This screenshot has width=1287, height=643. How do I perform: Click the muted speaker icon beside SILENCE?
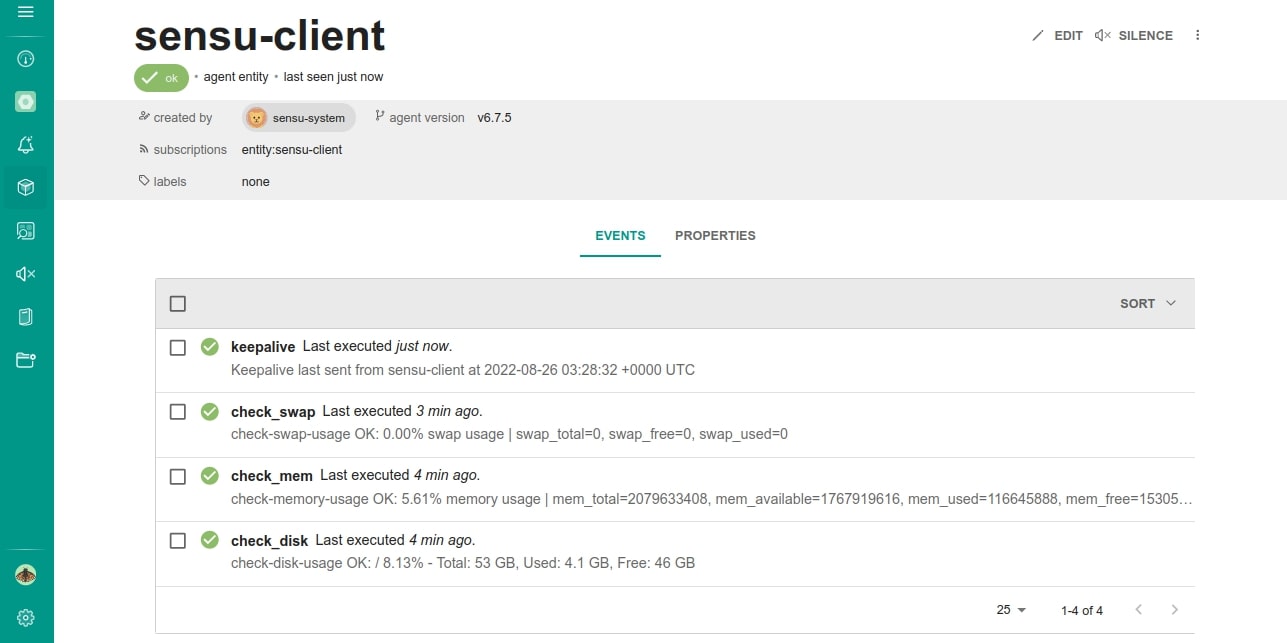click(x=1103, y=35)
